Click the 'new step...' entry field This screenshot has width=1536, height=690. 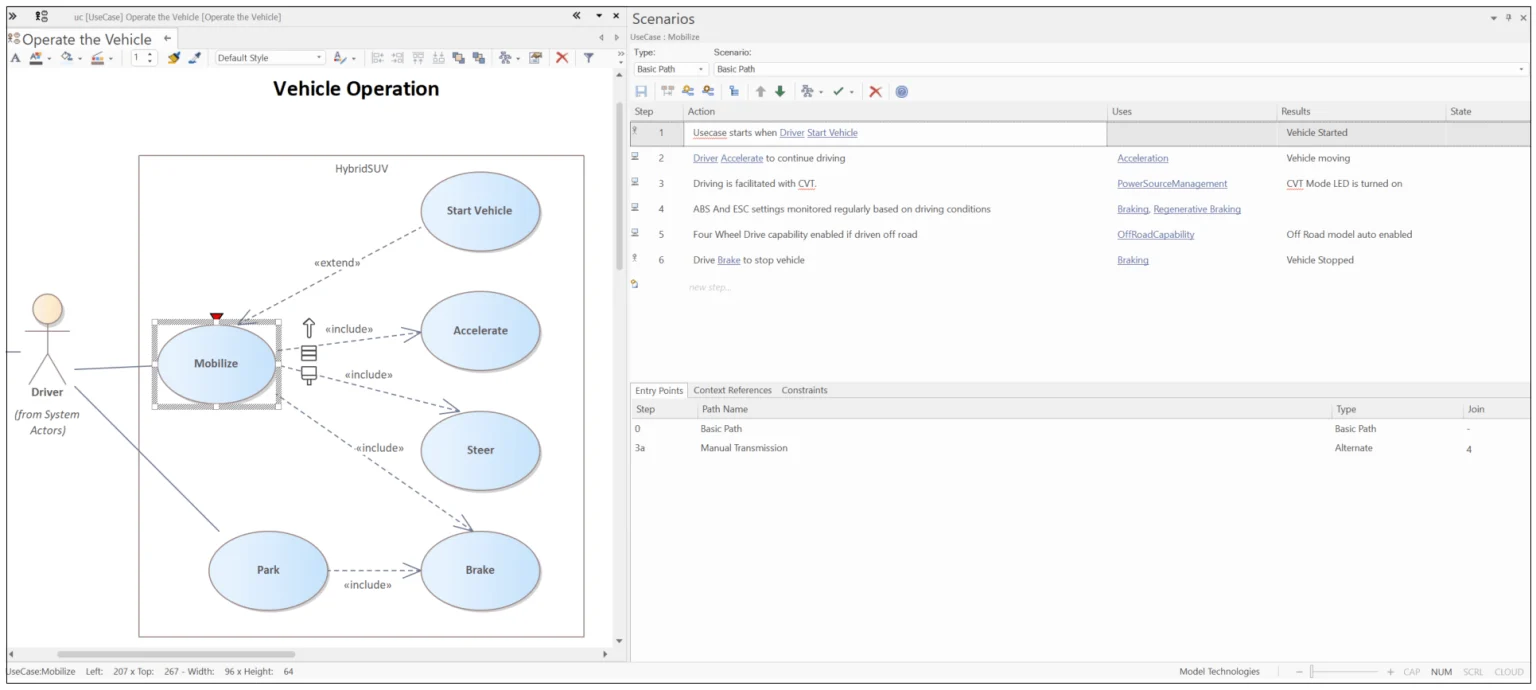coord(710,287)
